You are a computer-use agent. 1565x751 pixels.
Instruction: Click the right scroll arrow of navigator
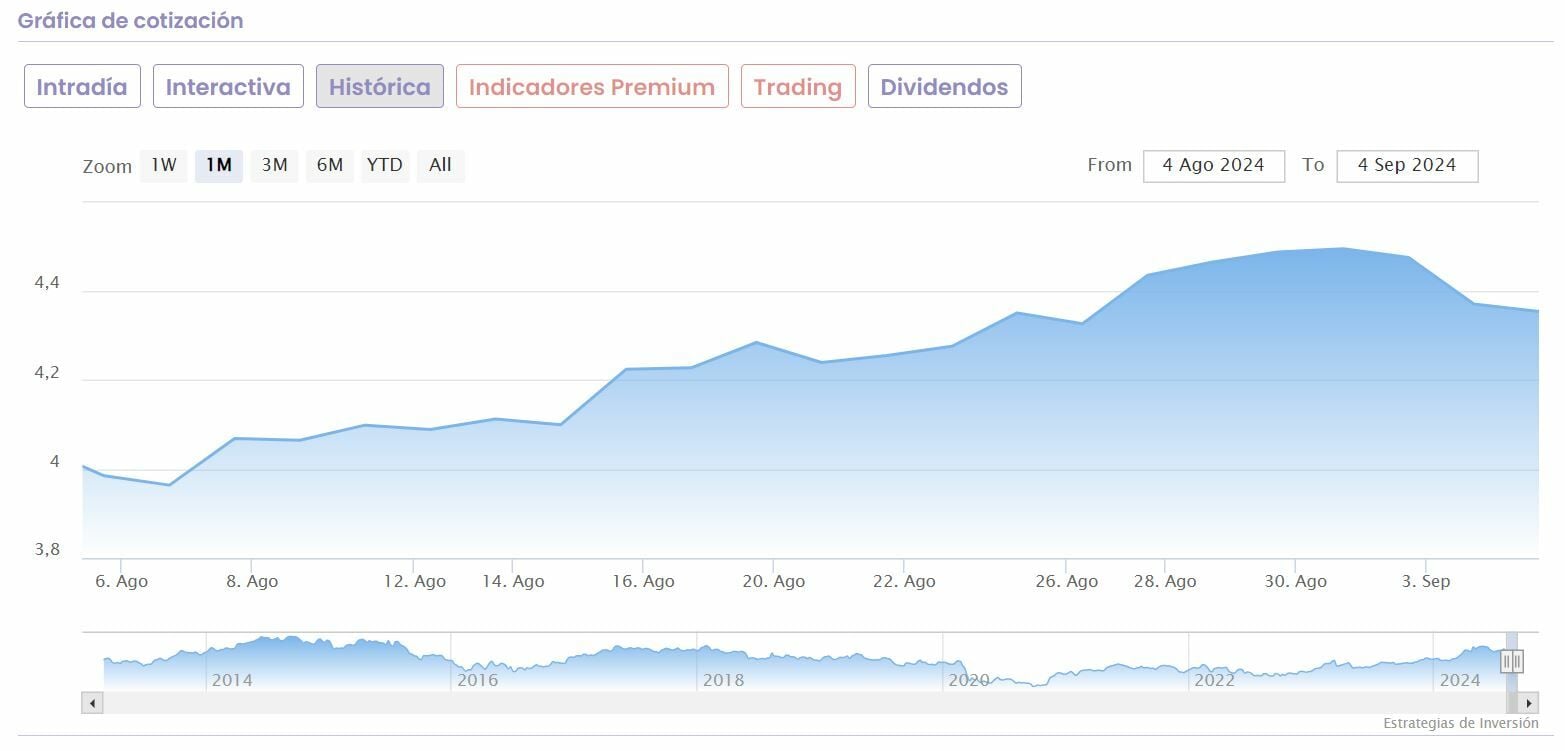click(x=1528, y=703)
